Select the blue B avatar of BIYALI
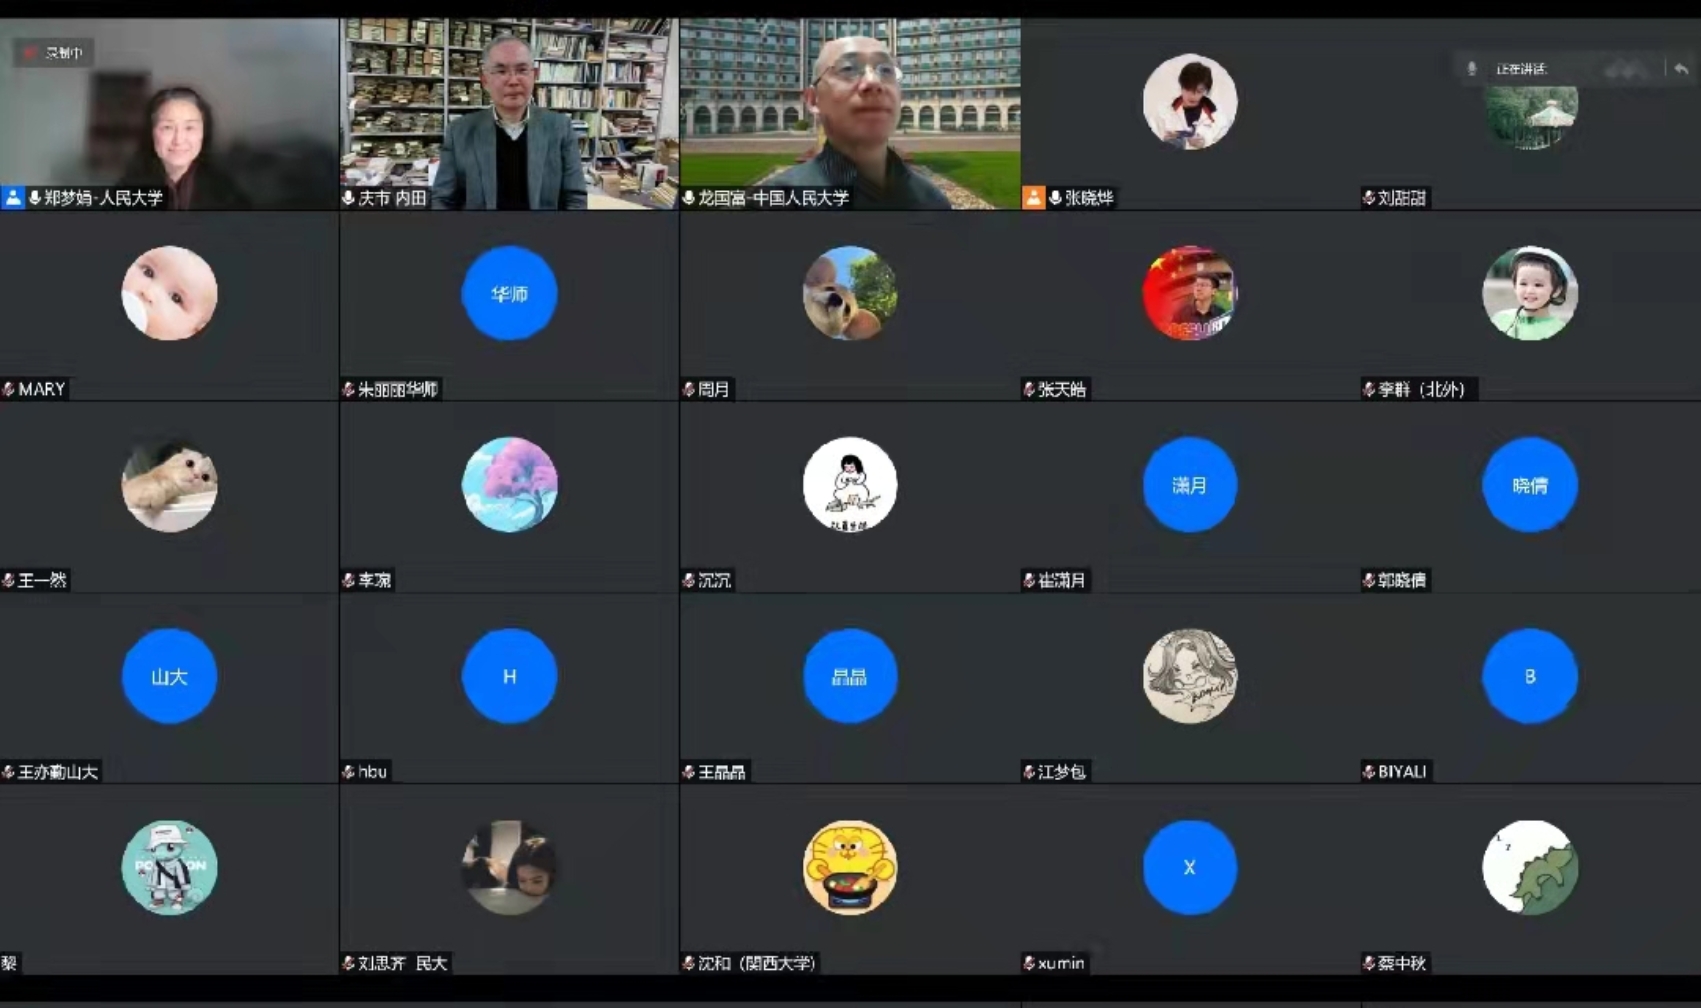Image resolution: width=1706 pixels, height=1008 pixels. point(1529,676)
